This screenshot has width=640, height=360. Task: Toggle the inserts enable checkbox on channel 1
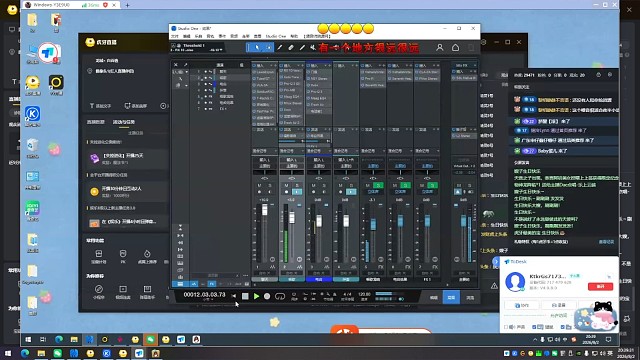254,66
